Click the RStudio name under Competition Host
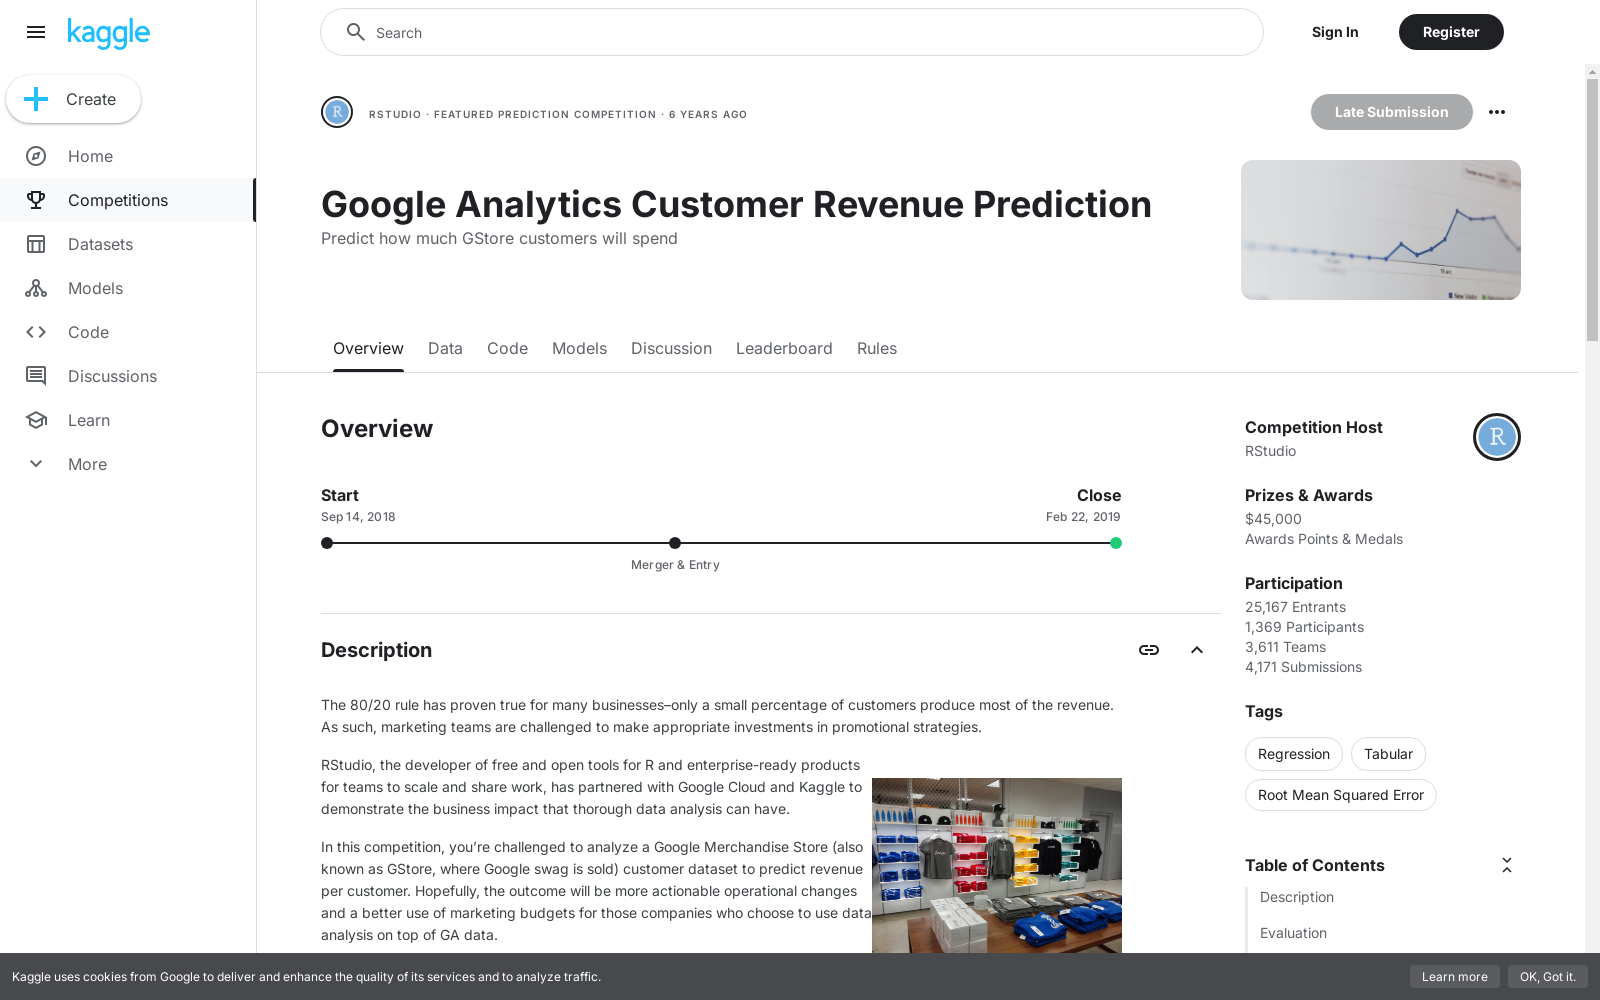 click(x=1270, y=451)
